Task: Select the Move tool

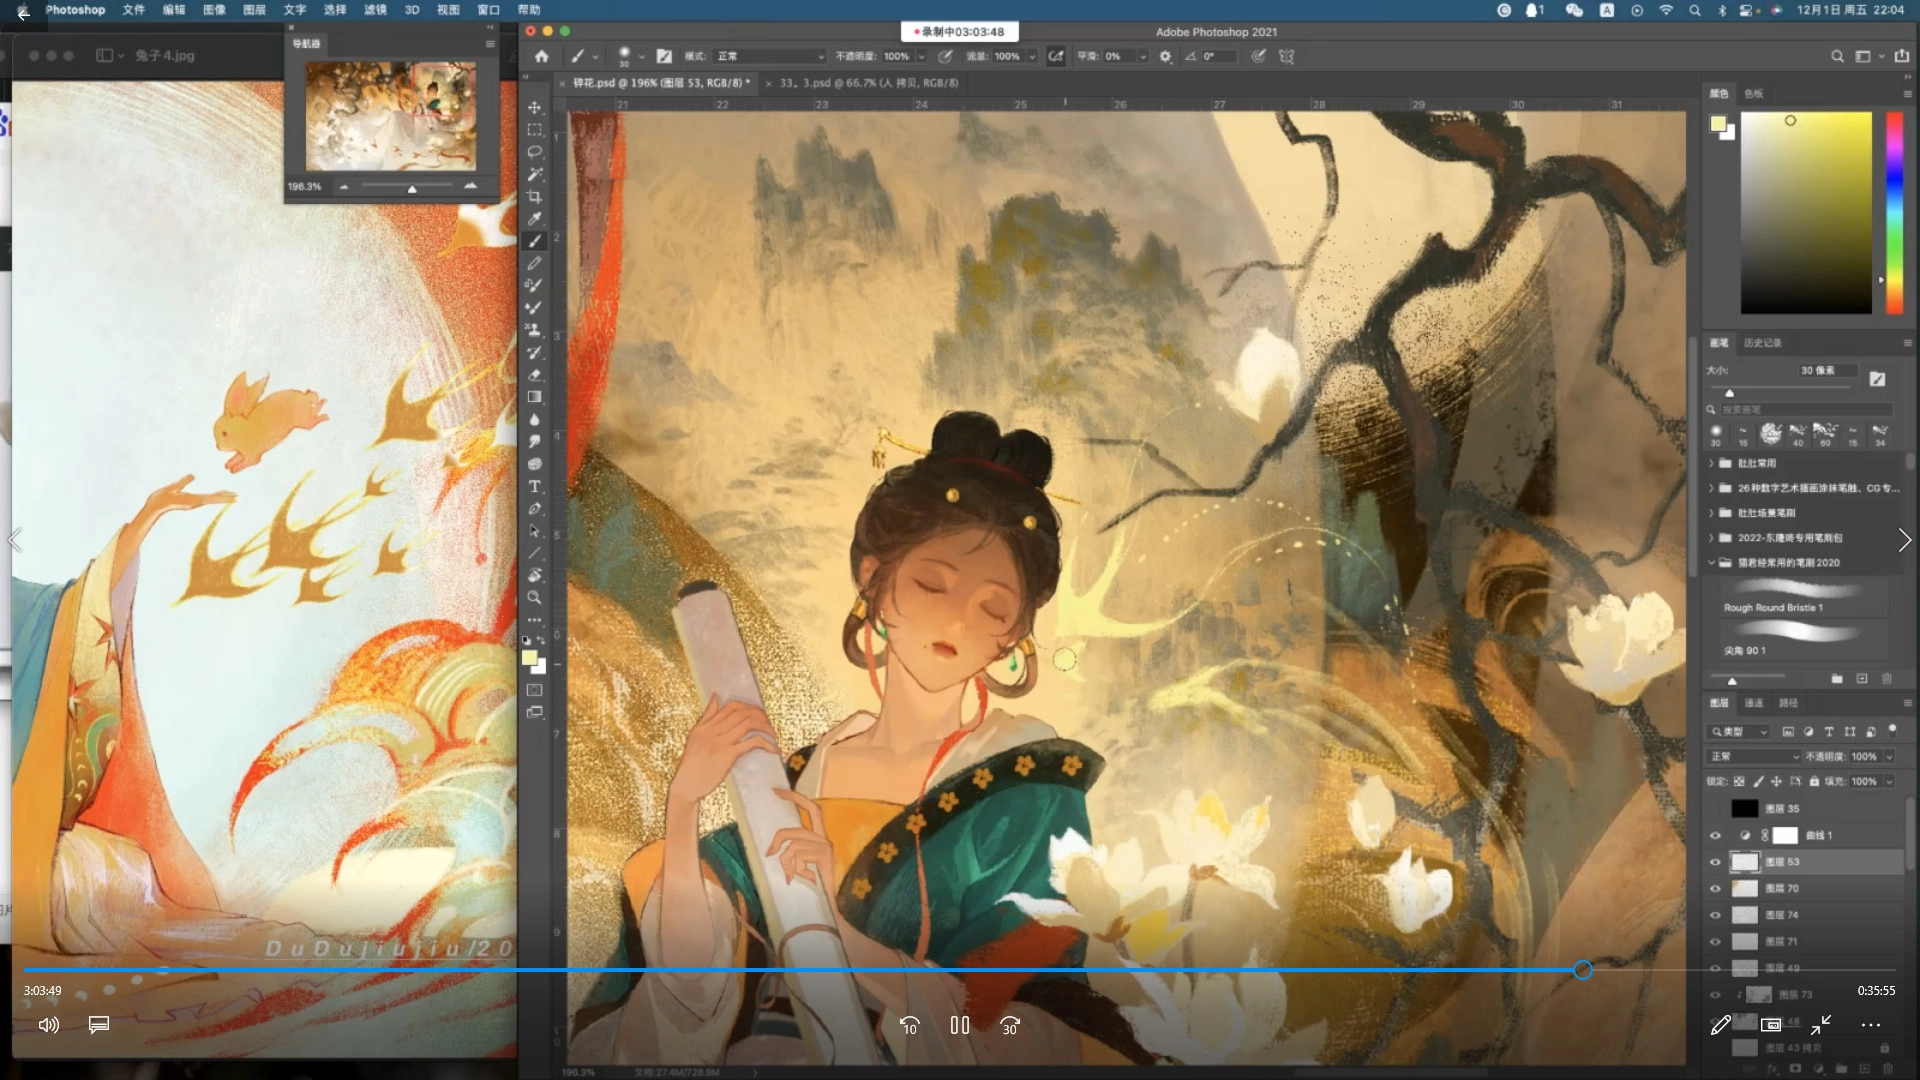Action: [535, 108]
